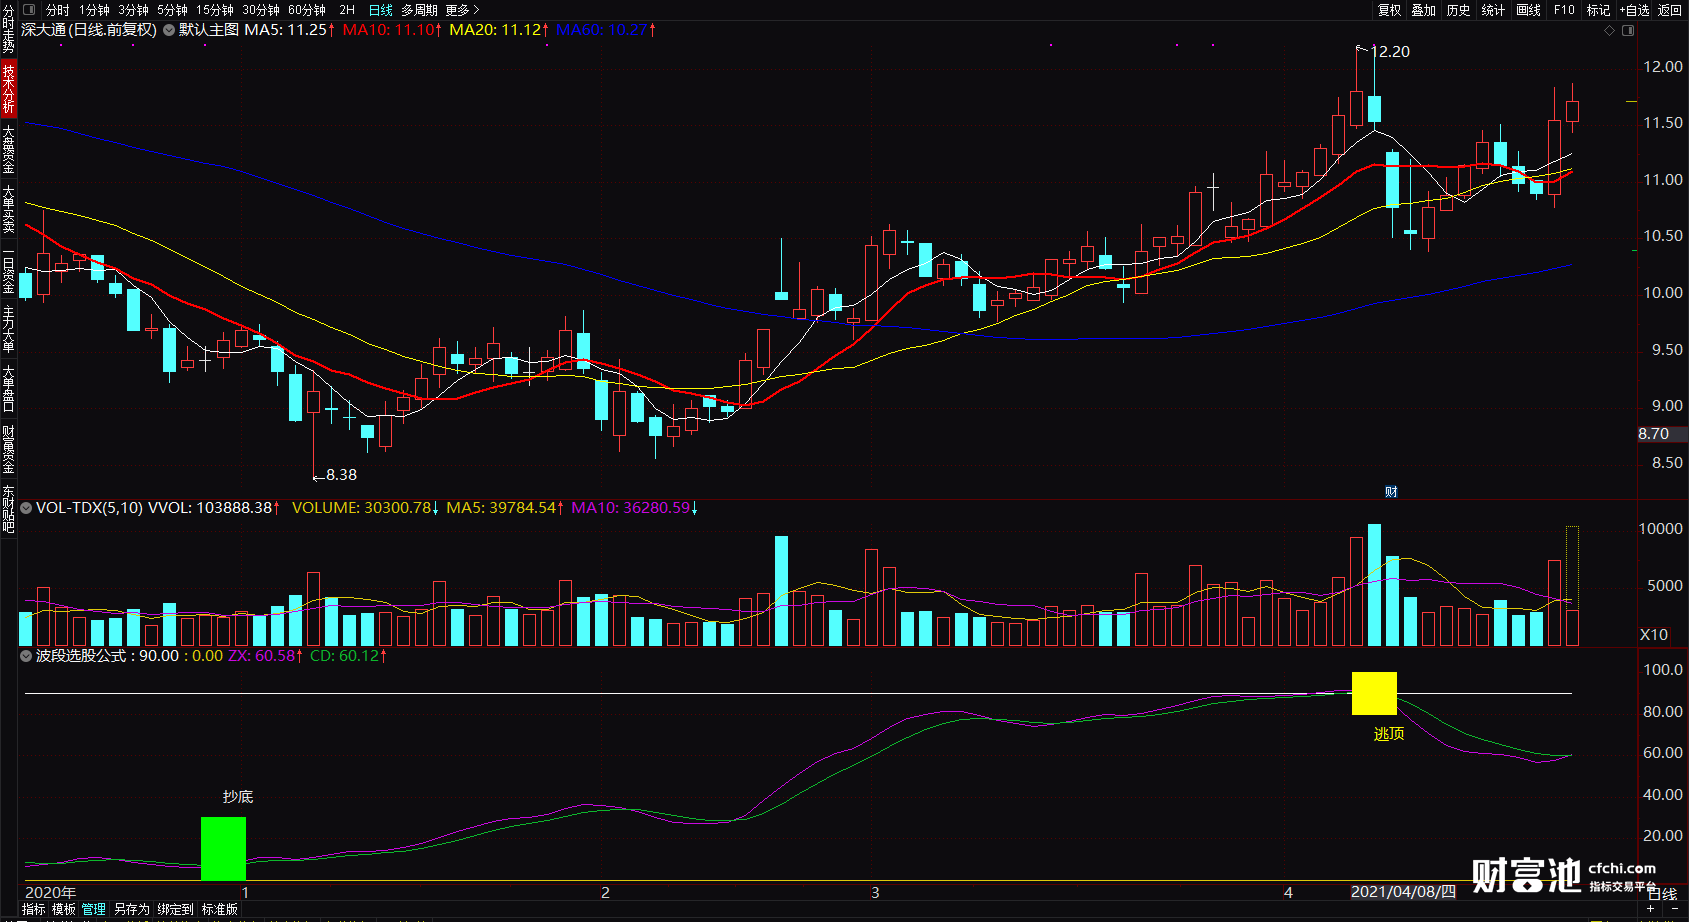Viewport: 1689px width, 922px height.
Task: Open F10 company info
Action: pyautogui.click(x=1564, y=10)
